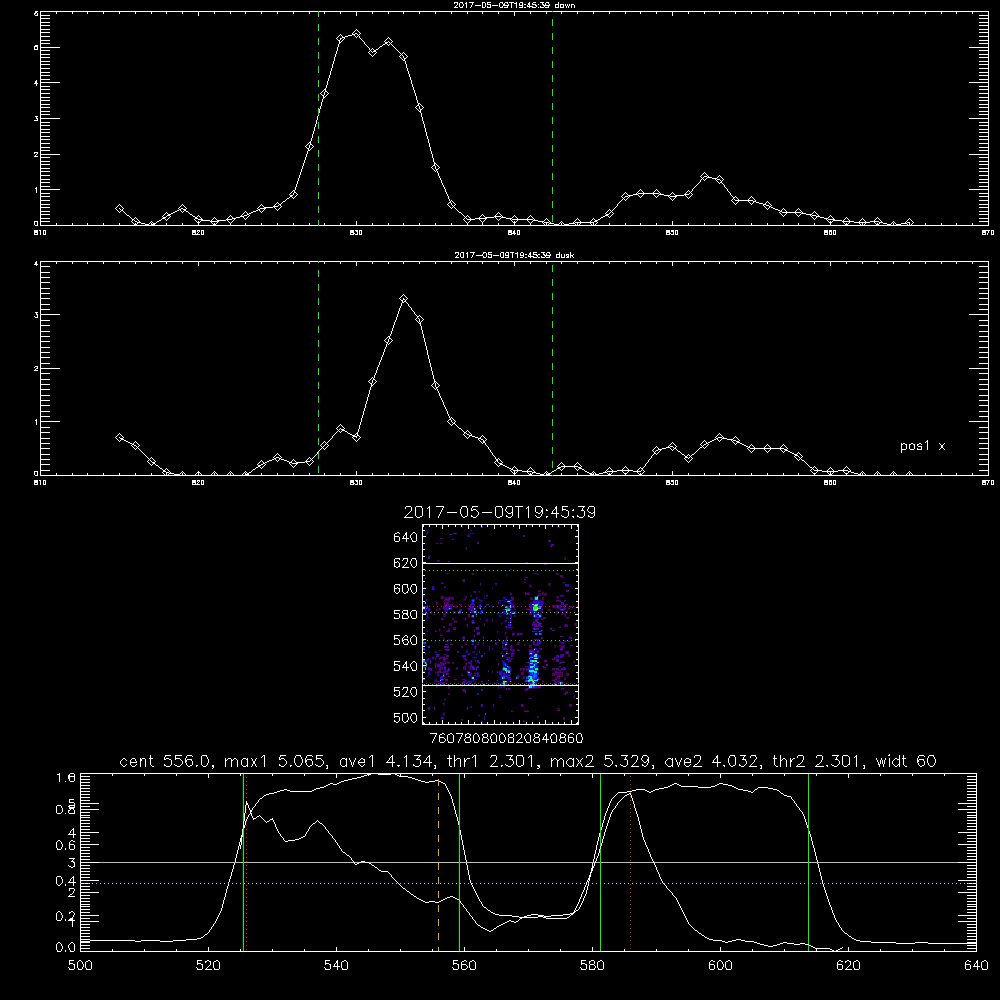1000x1000 pixels.
Task: Click the peak diamond marker in dusk plot
Action: tap(404, 298)
